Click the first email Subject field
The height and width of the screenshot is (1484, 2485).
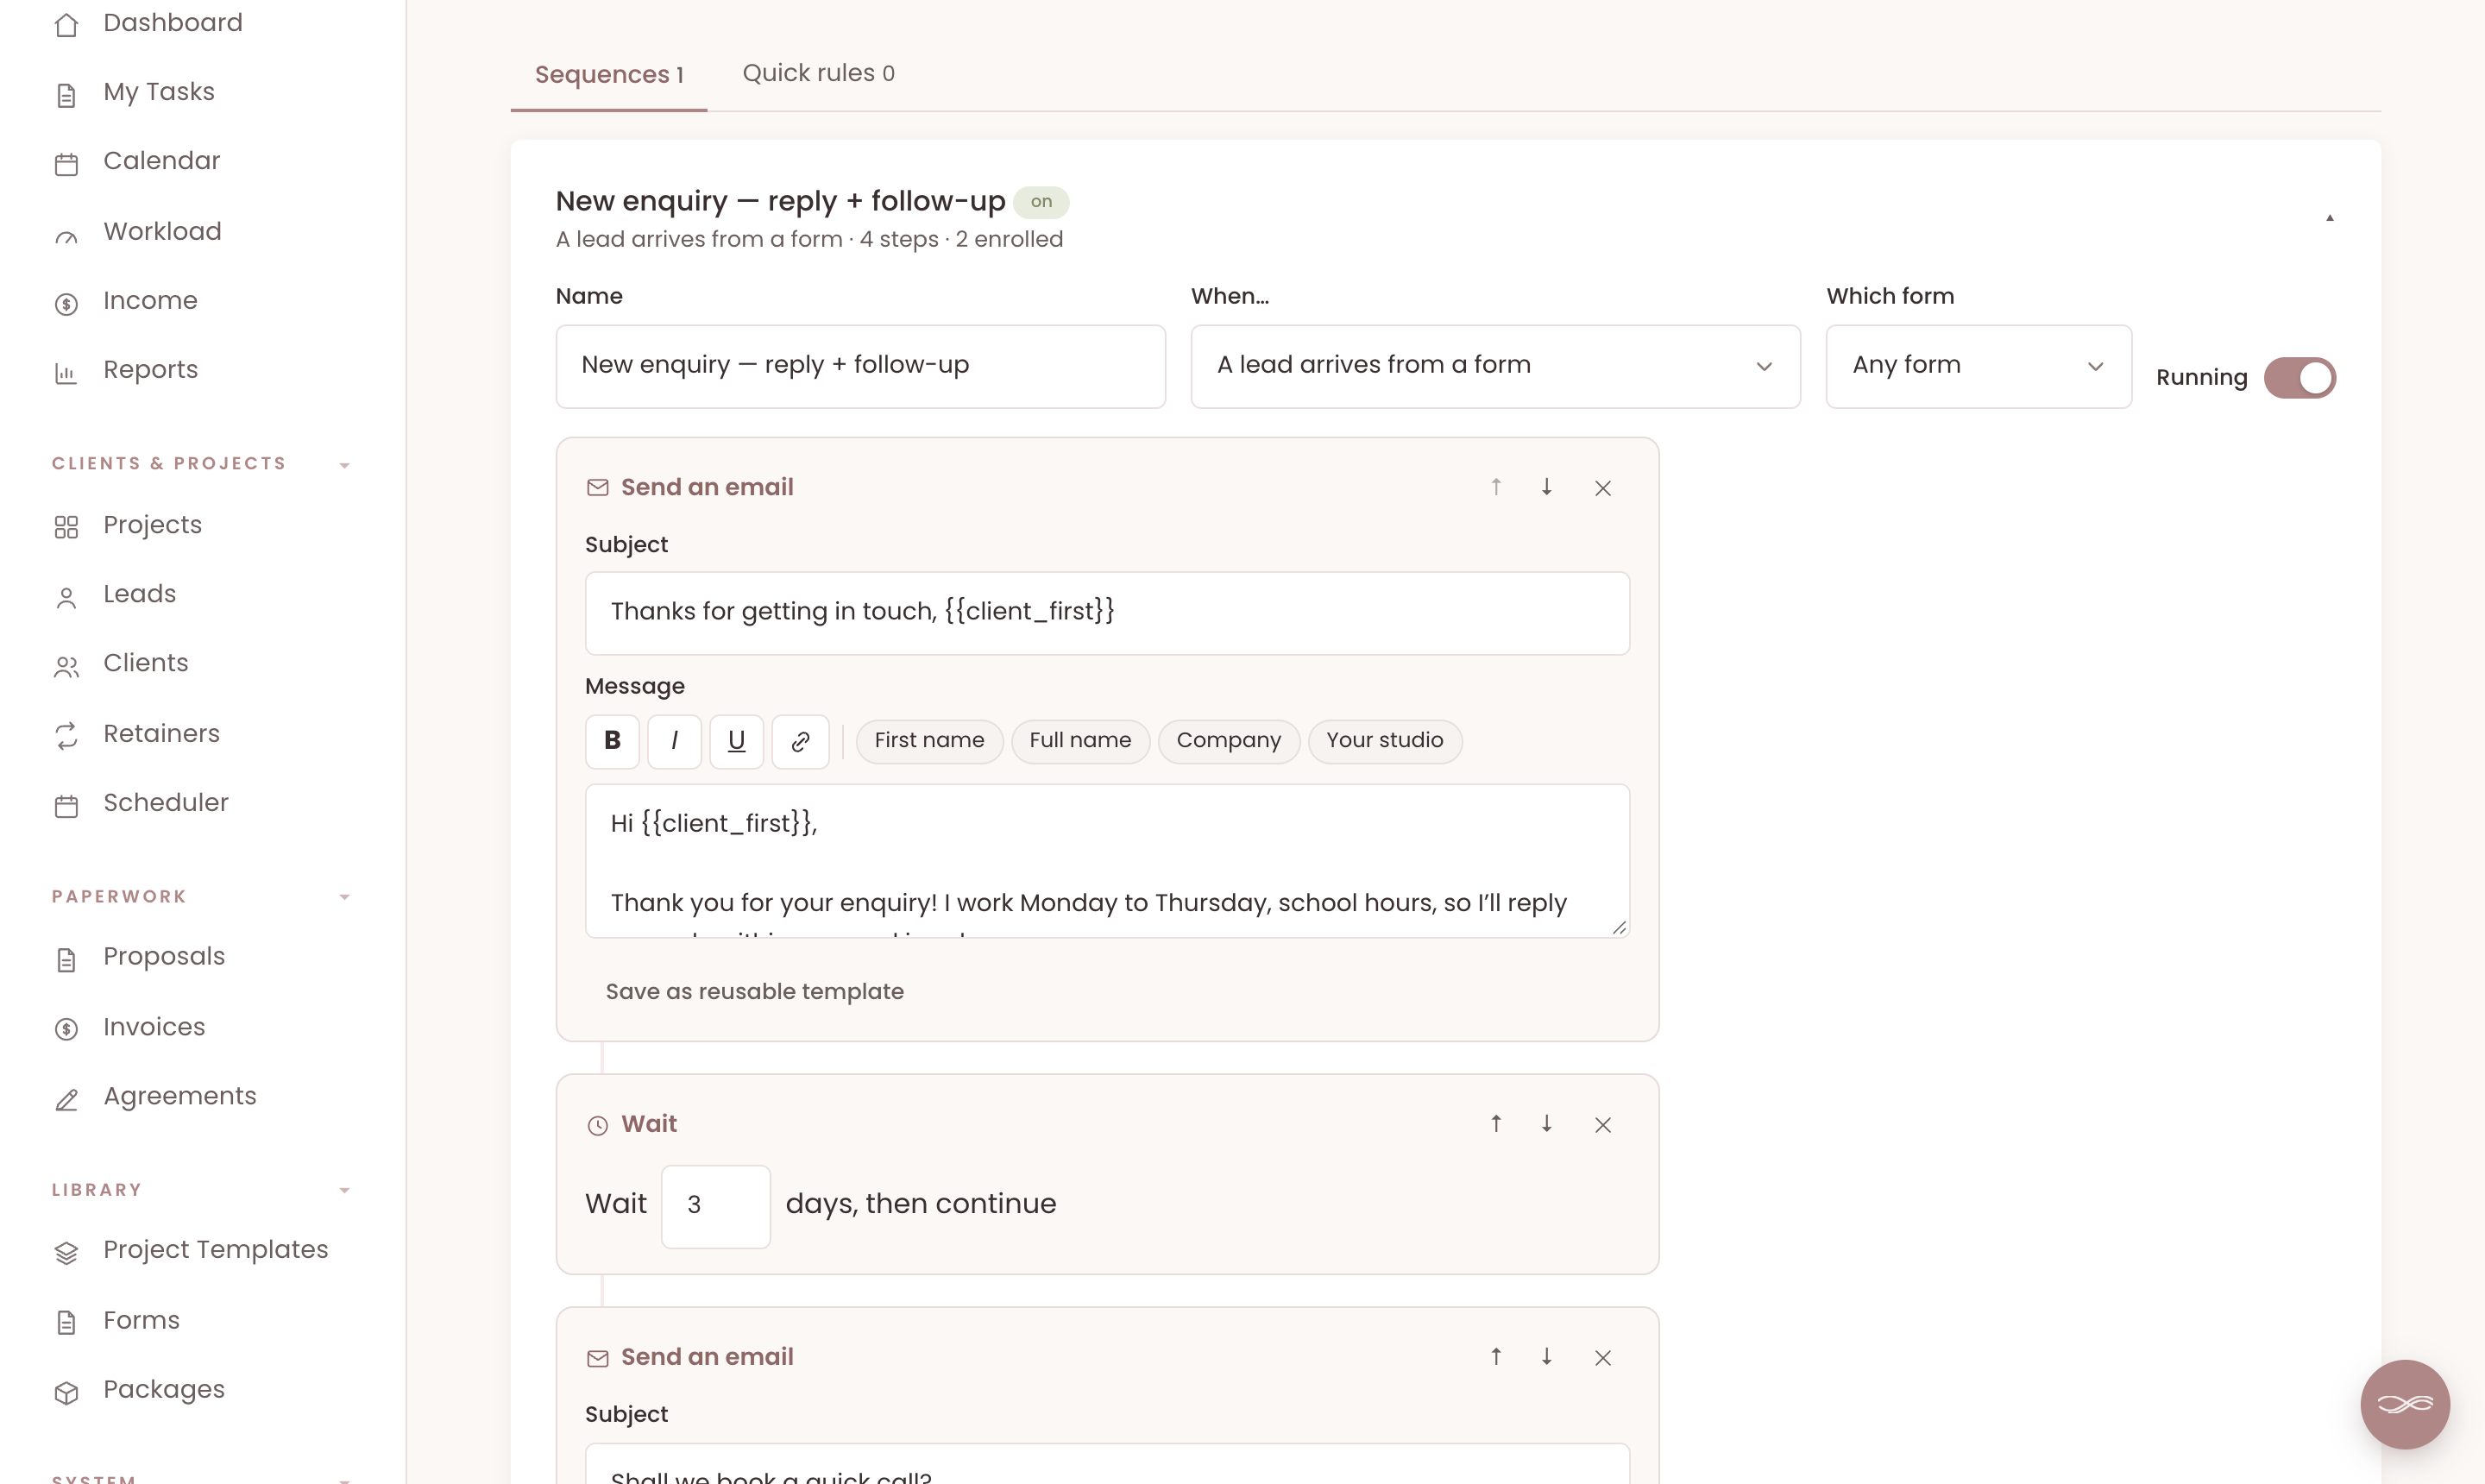[x=1107, y=613]
